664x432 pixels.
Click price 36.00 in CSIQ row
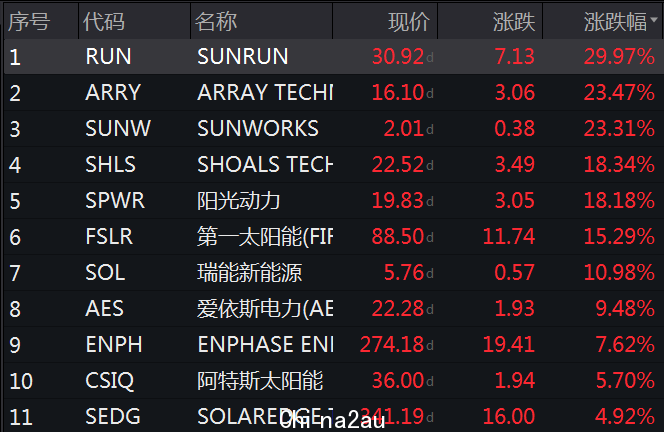(x=398, y=380)
